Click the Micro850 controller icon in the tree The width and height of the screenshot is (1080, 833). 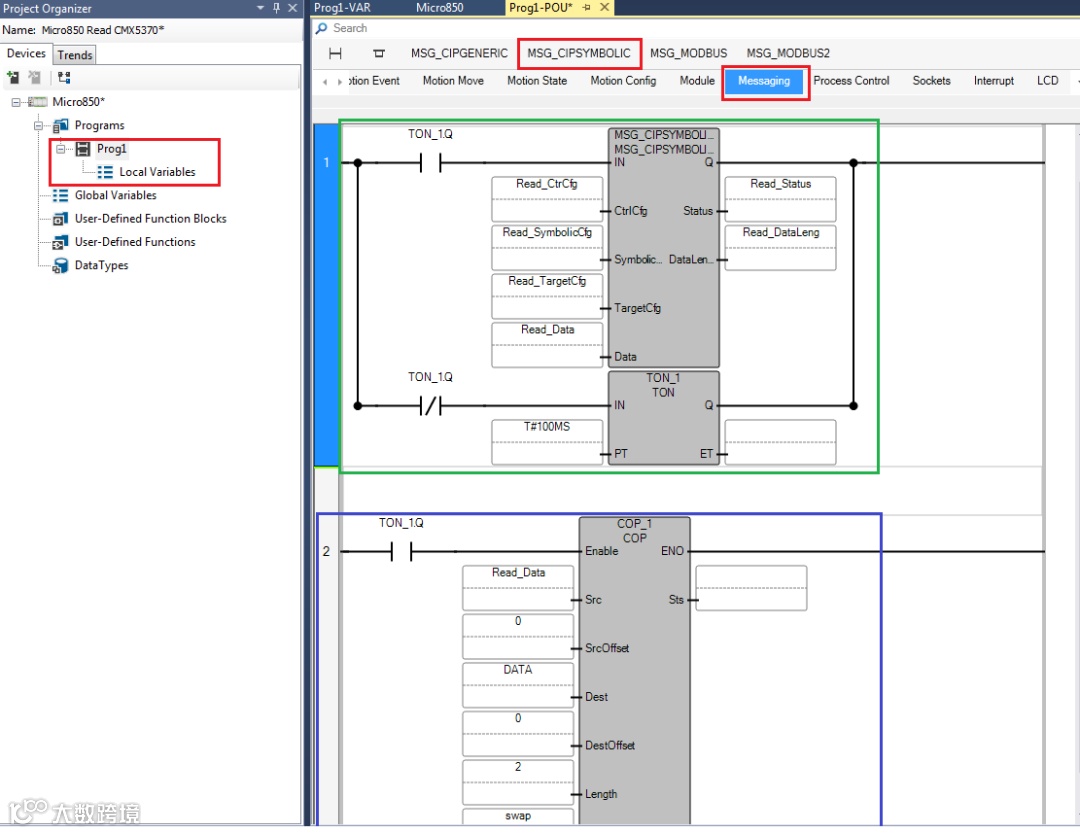pos(37,102)
